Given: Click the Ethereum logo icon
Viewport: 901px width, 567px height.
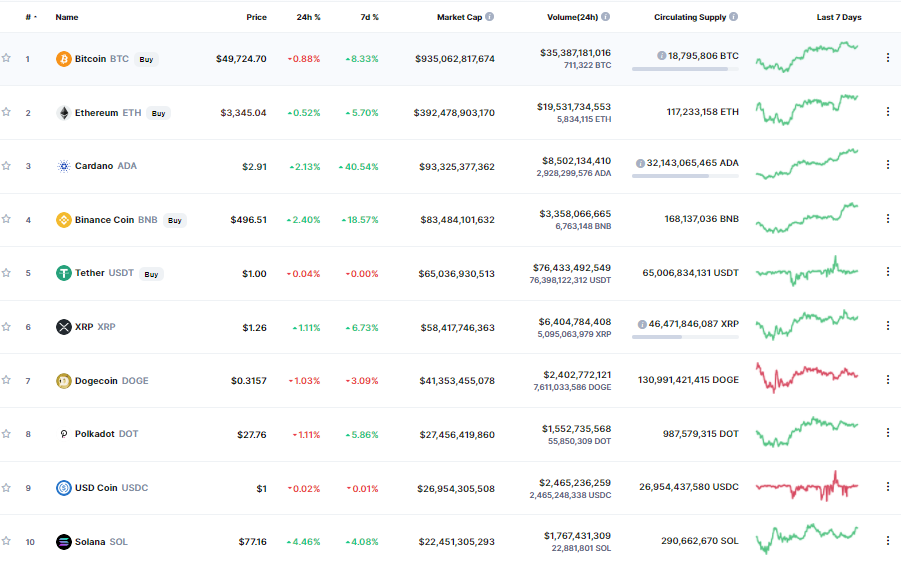Looking at the screenshot, I should click(x=64, y=113).
